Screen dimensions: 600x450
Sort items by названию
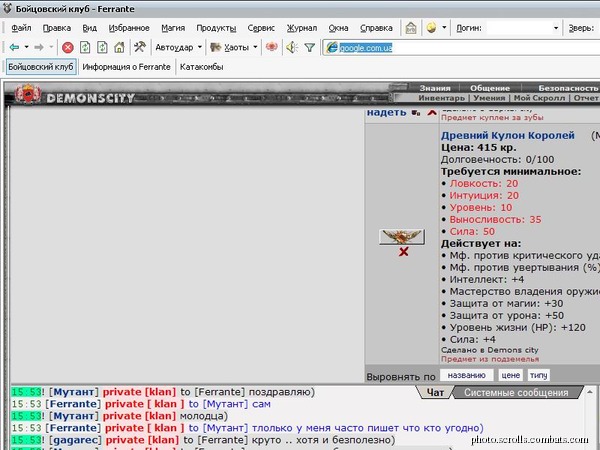pyautogui.click(x=466, y=375)
